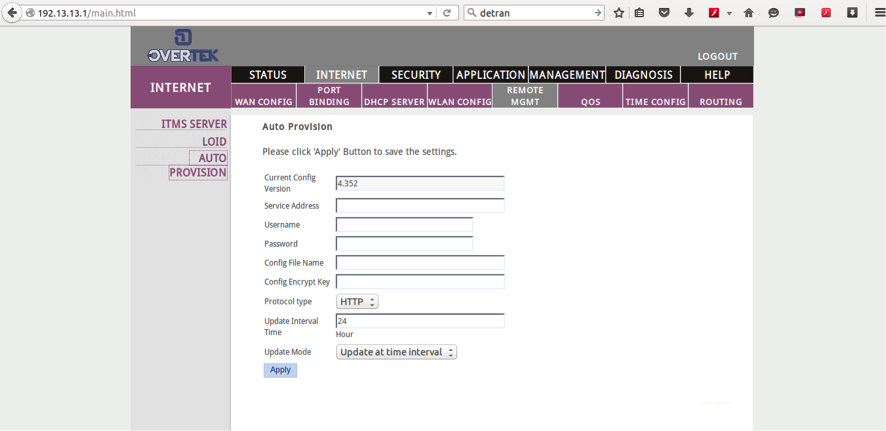Image resolution: width=886 pixels, height=431 pixels.
Task: Open TIME CONFIG submenu
Action: coord(655,96)
